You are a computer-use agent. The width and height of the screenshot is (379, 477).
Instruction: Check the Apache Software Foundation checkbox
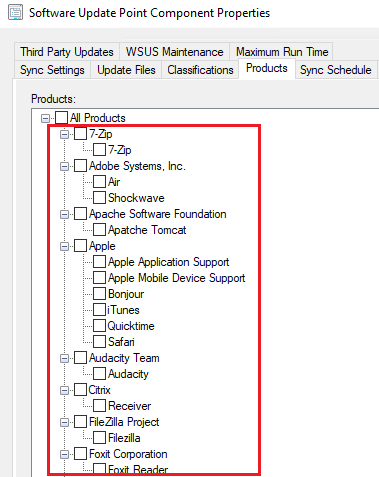(80, 214)
